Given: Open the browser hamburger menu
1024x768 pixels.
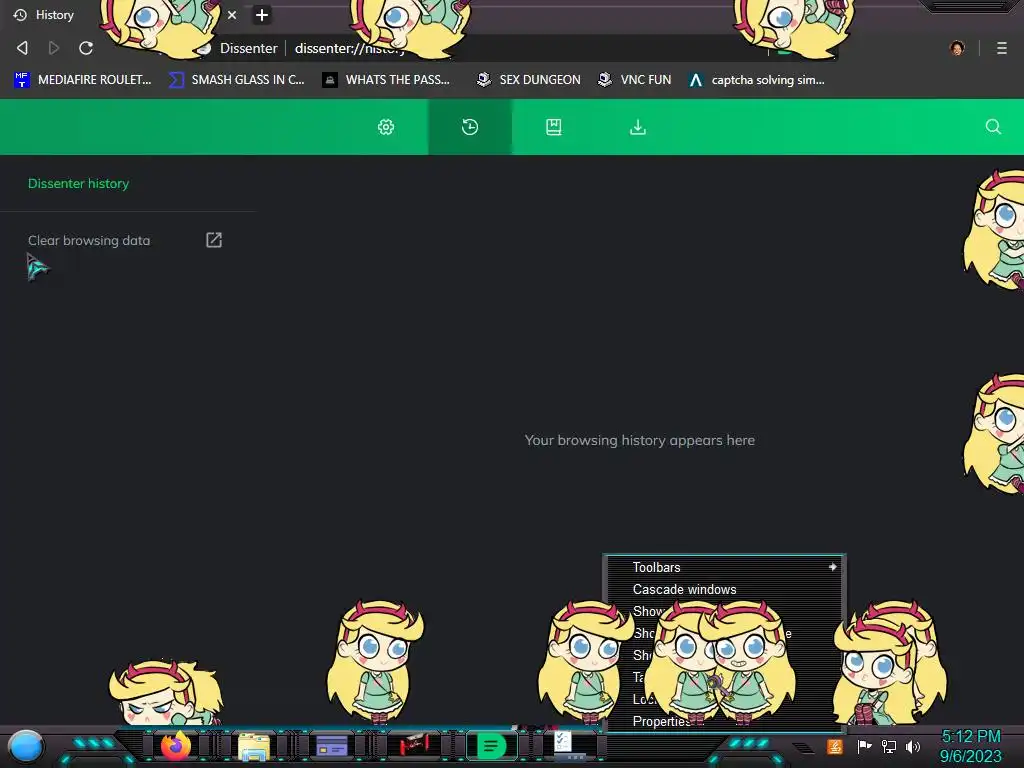Looking at the screenshot, I should click(x=1001, y=48).
